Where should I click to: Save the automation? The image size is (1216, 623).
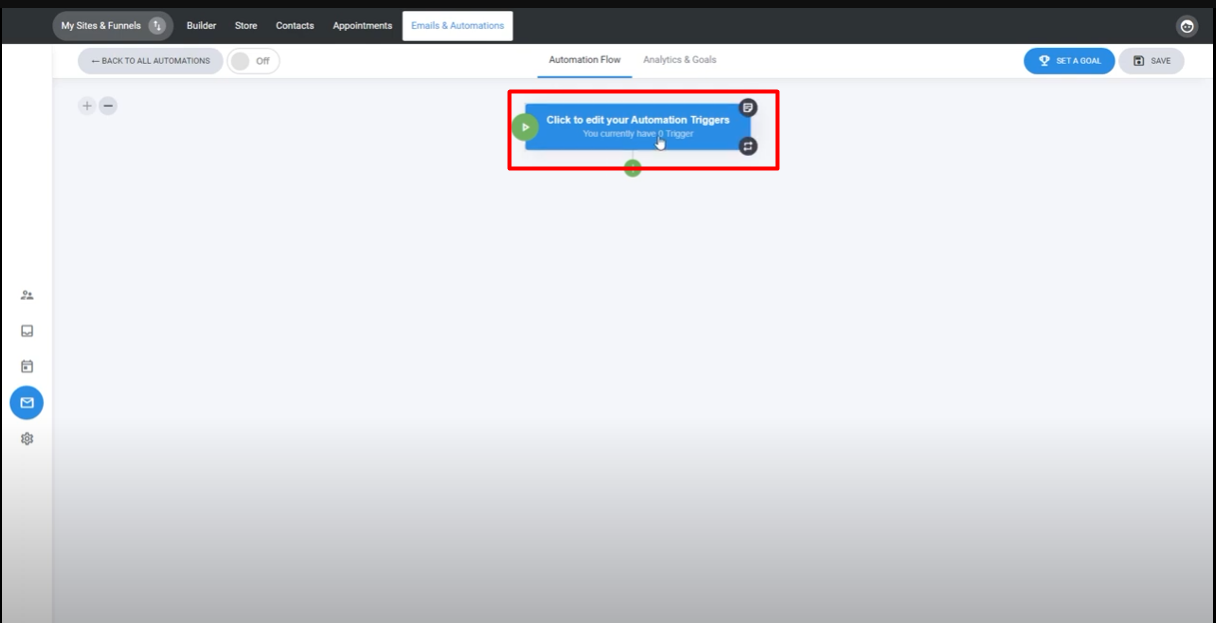pyautogui.click(x=1151, y=61)
